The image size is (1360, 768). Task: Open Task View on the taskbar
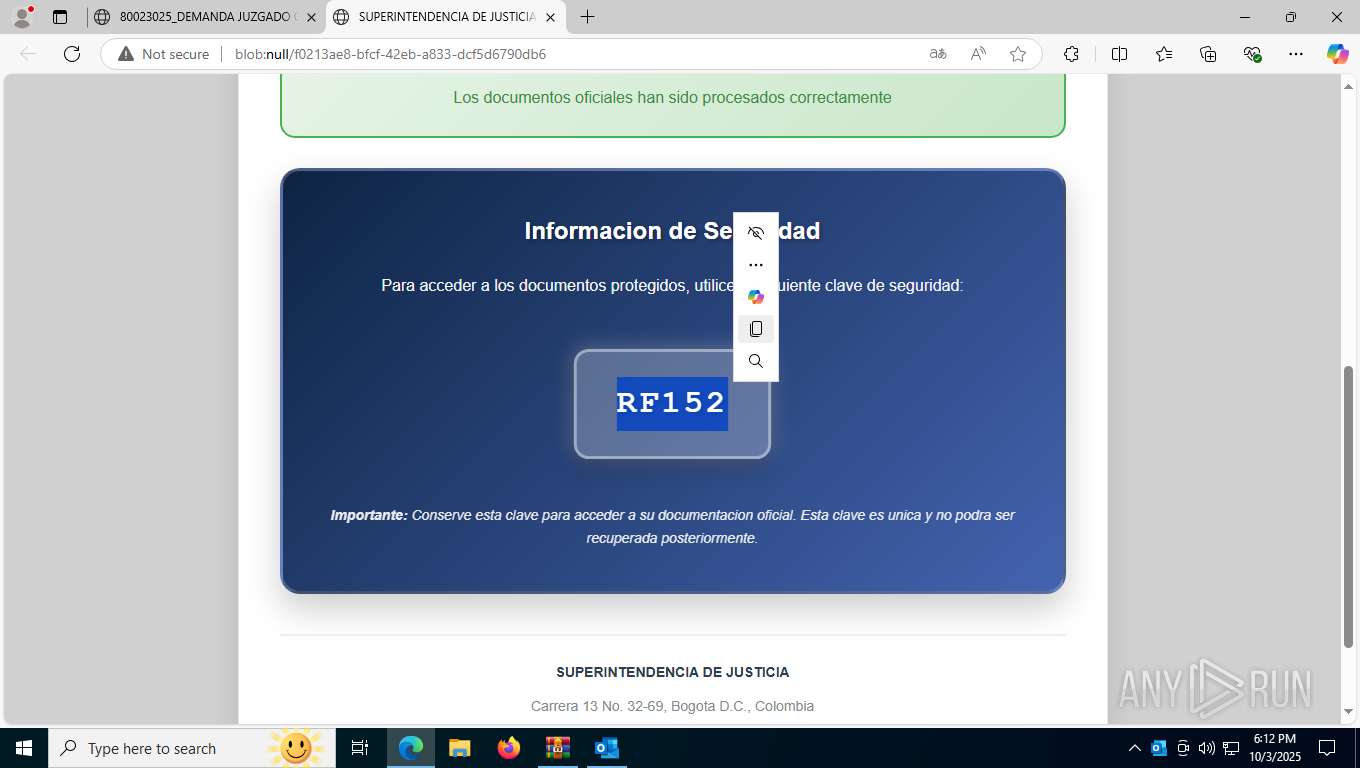pos(360,748)
